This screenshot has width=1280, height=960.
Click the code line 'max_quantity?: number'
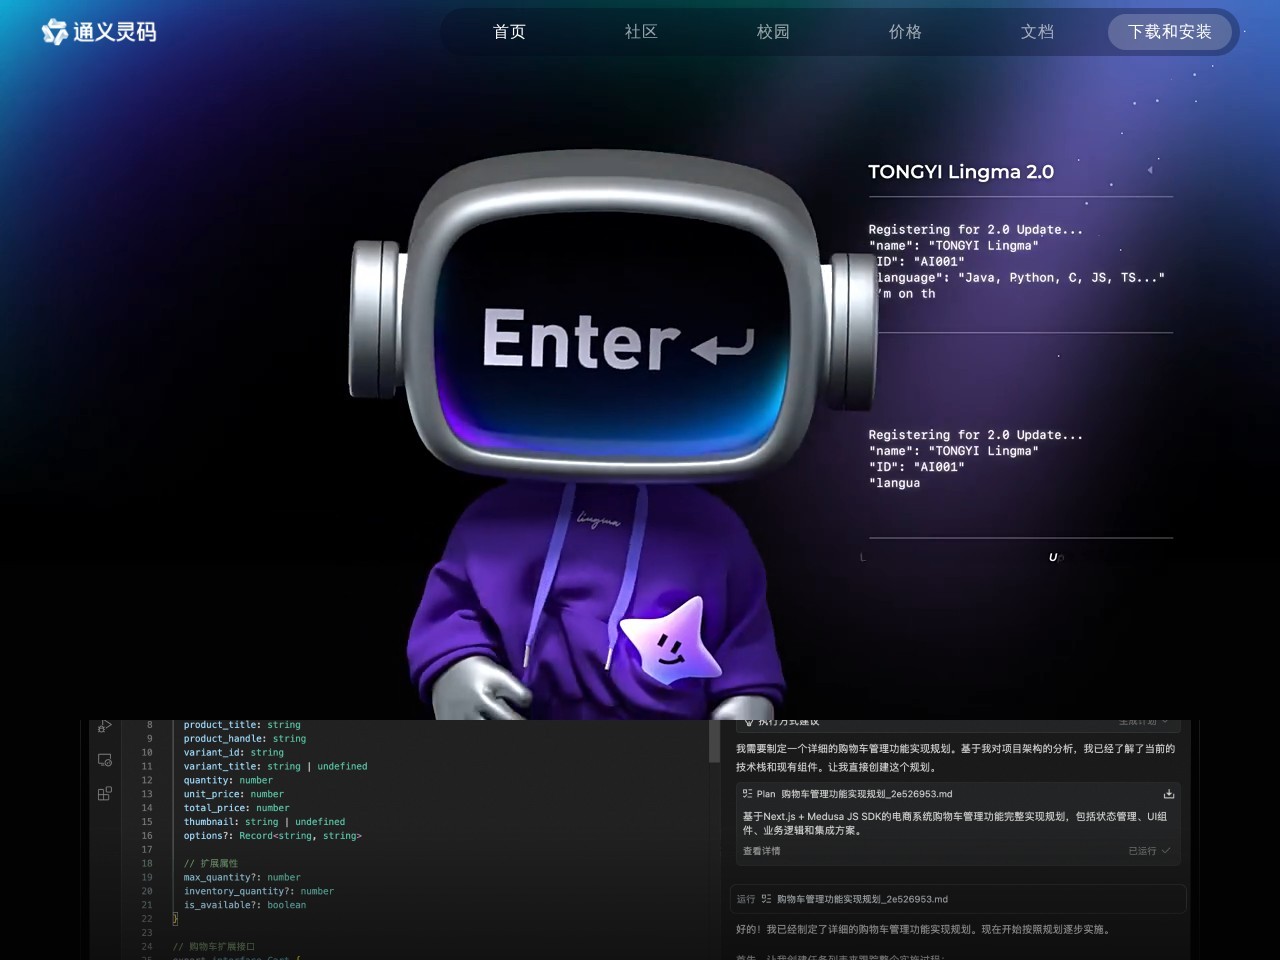click(242, 877)
